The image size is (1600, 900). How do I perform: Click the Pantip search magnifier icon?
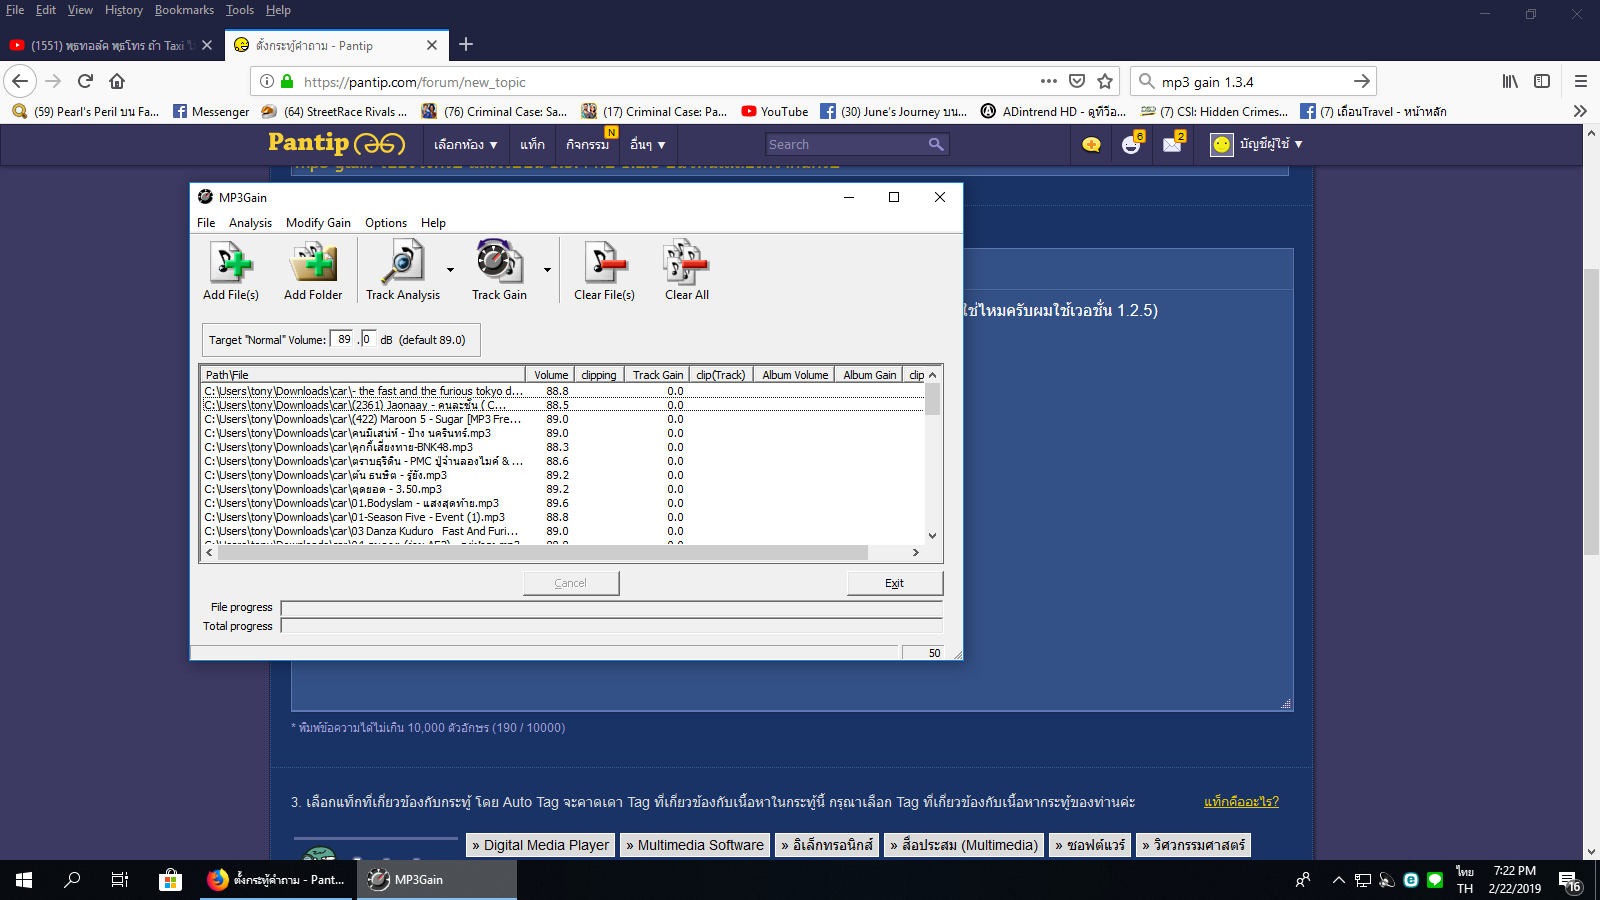pos(936,144)
